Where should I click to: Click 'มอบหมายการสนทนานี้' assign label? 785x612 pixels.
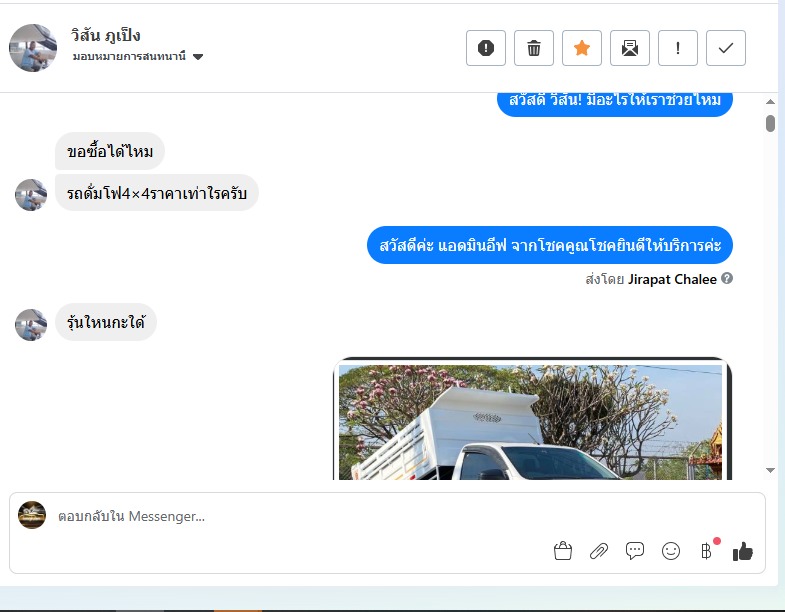click(129, 56)
